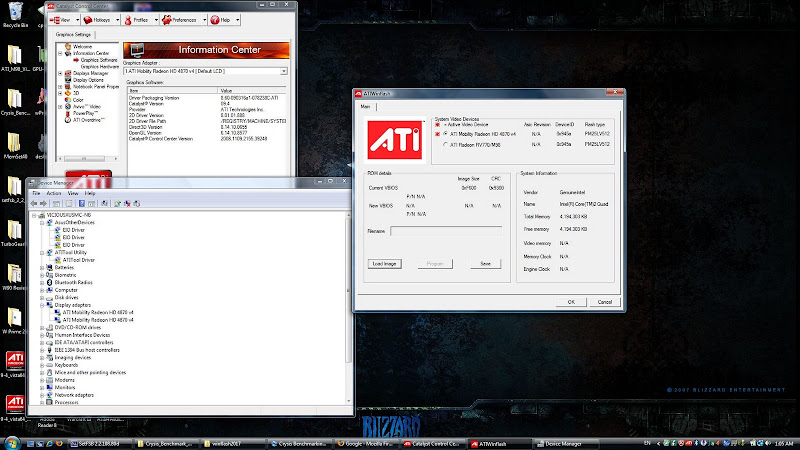800x450 pixels.
Task: Collapse the Information Center tree node
Action: (60, 53)
